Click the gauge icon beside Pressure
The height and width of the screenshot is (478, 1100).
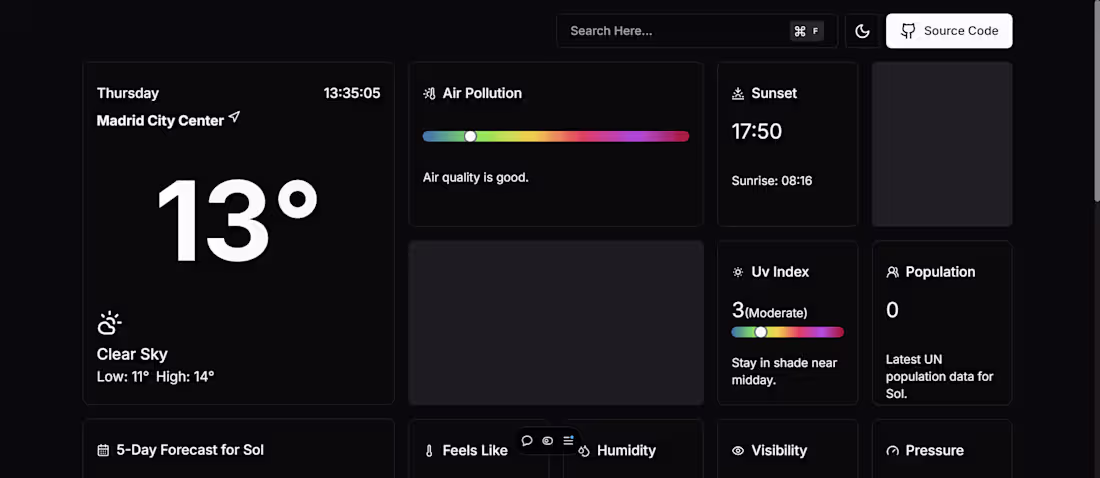pyautogui.click(x=892, y=451)
